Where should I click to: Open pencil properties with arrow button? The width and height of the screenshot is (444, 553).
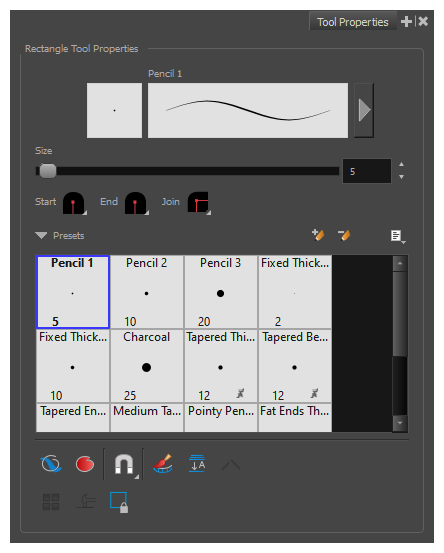coord(364,110)
